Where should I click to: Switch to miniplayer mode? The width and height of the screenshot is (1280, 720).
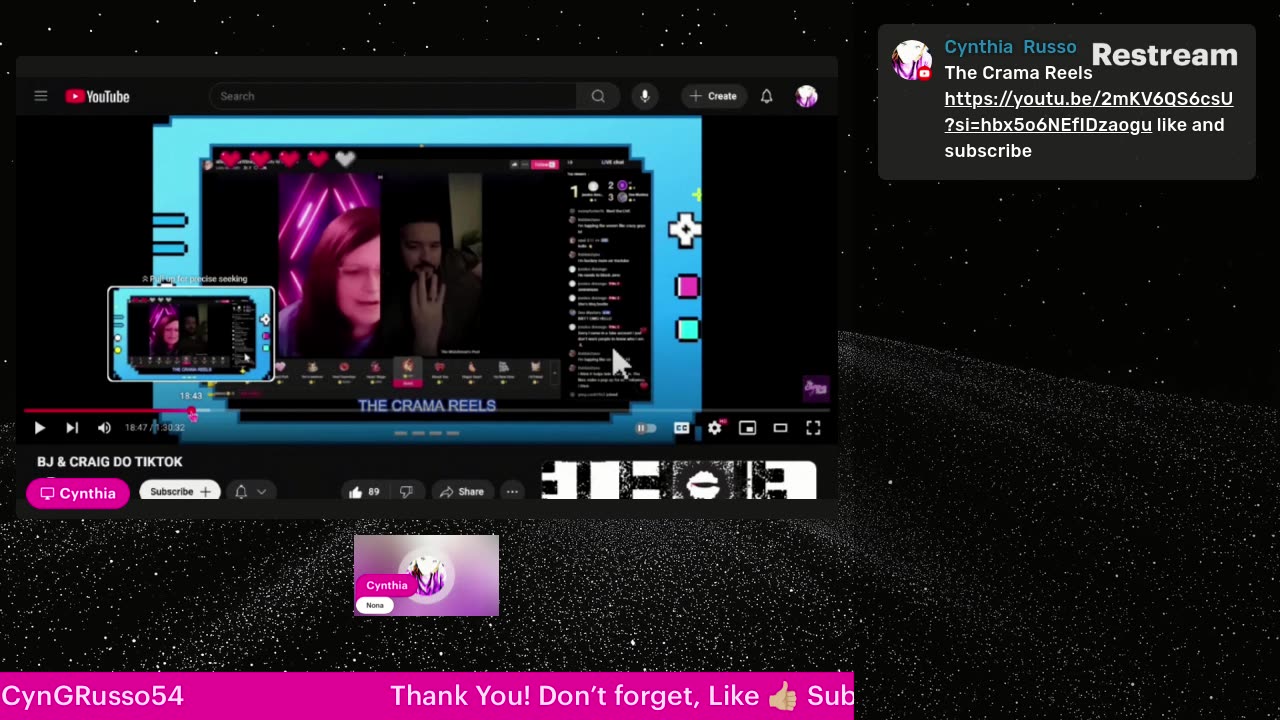(747, 428)
